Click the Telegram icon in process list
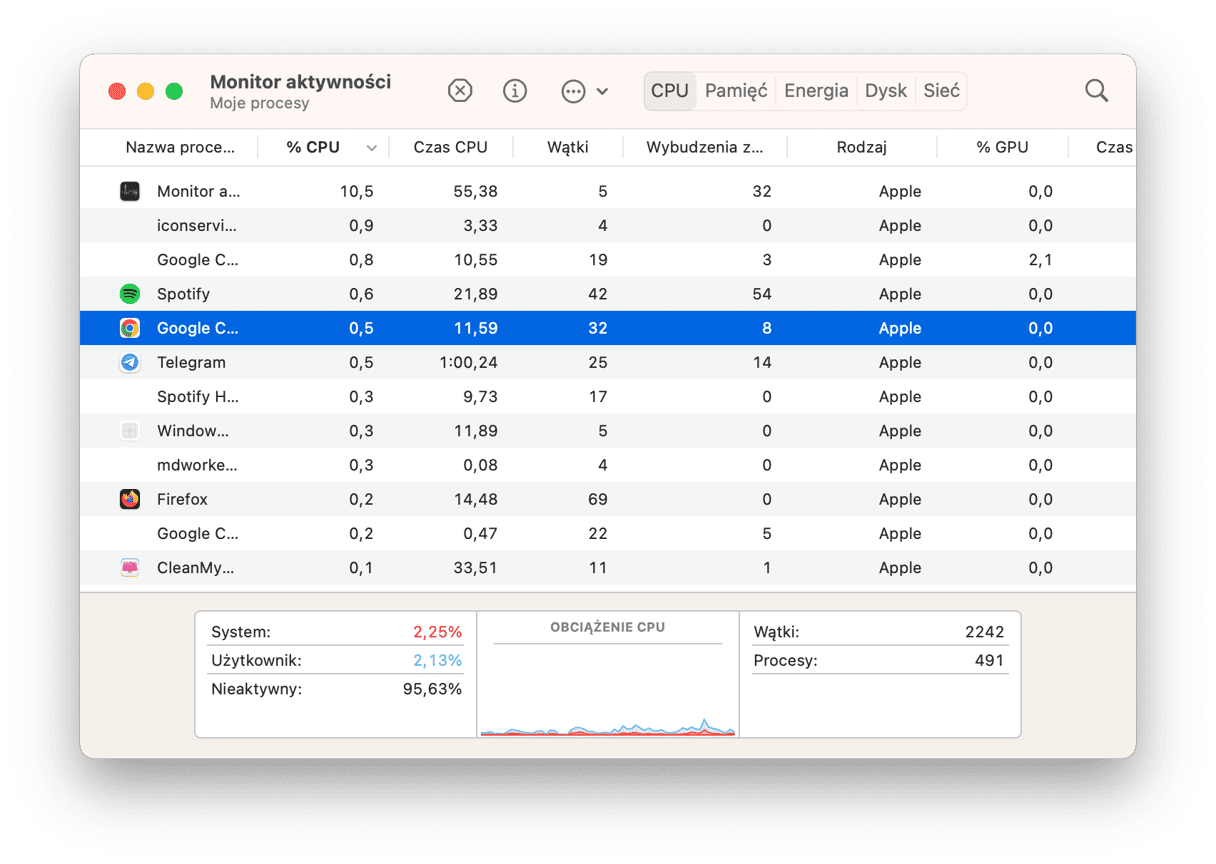 [130, 362]
